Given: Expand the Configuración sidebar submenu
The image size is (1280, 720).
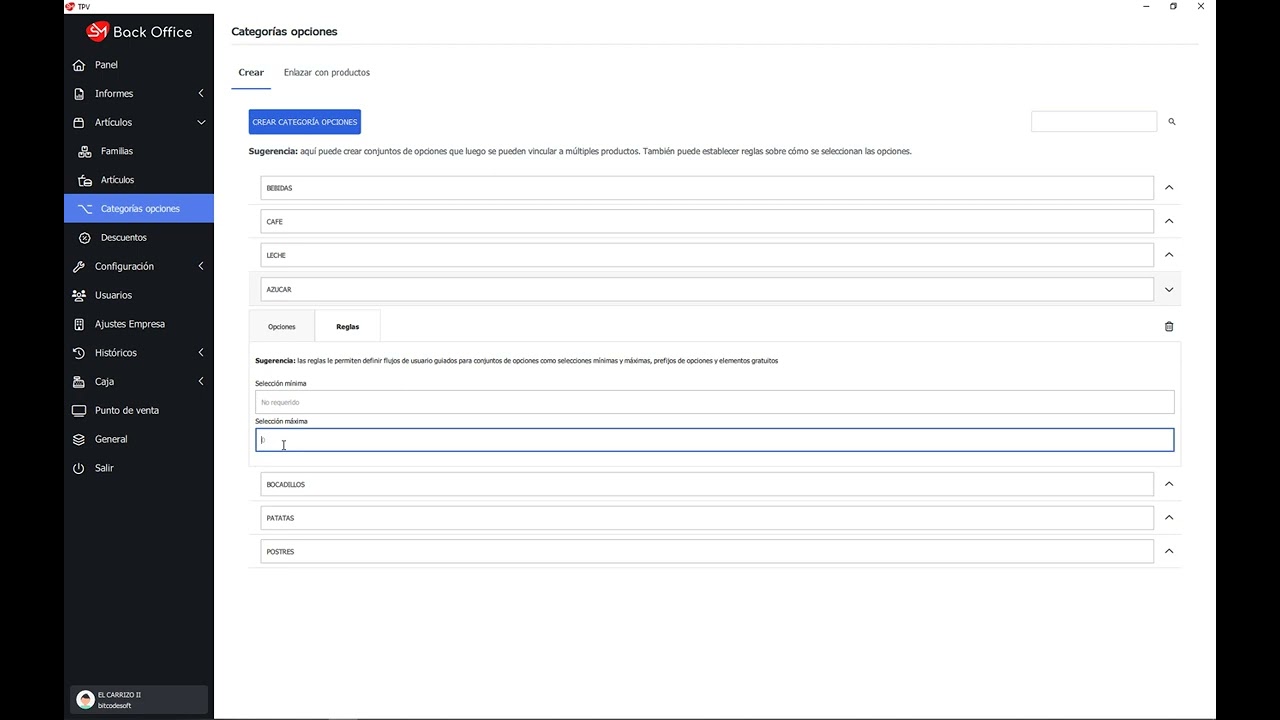Looking at the screenshot, I should click(201, 266).
